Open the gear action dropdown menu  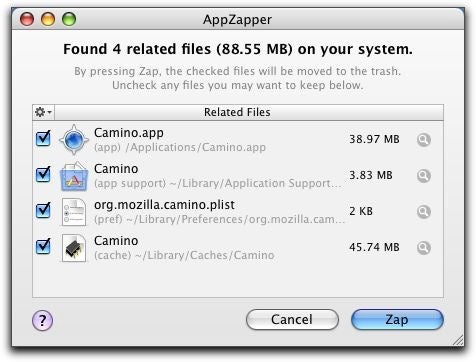click(44, 112)
